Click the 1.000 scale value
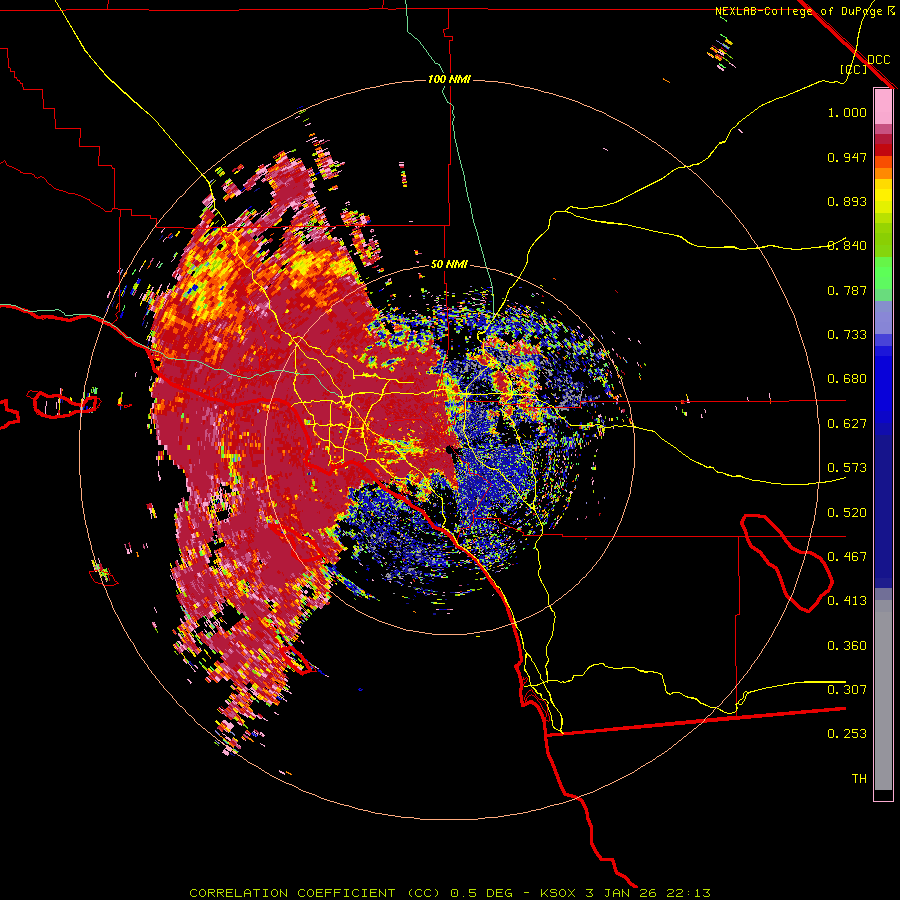900x900 pixels. coord(847,112)
